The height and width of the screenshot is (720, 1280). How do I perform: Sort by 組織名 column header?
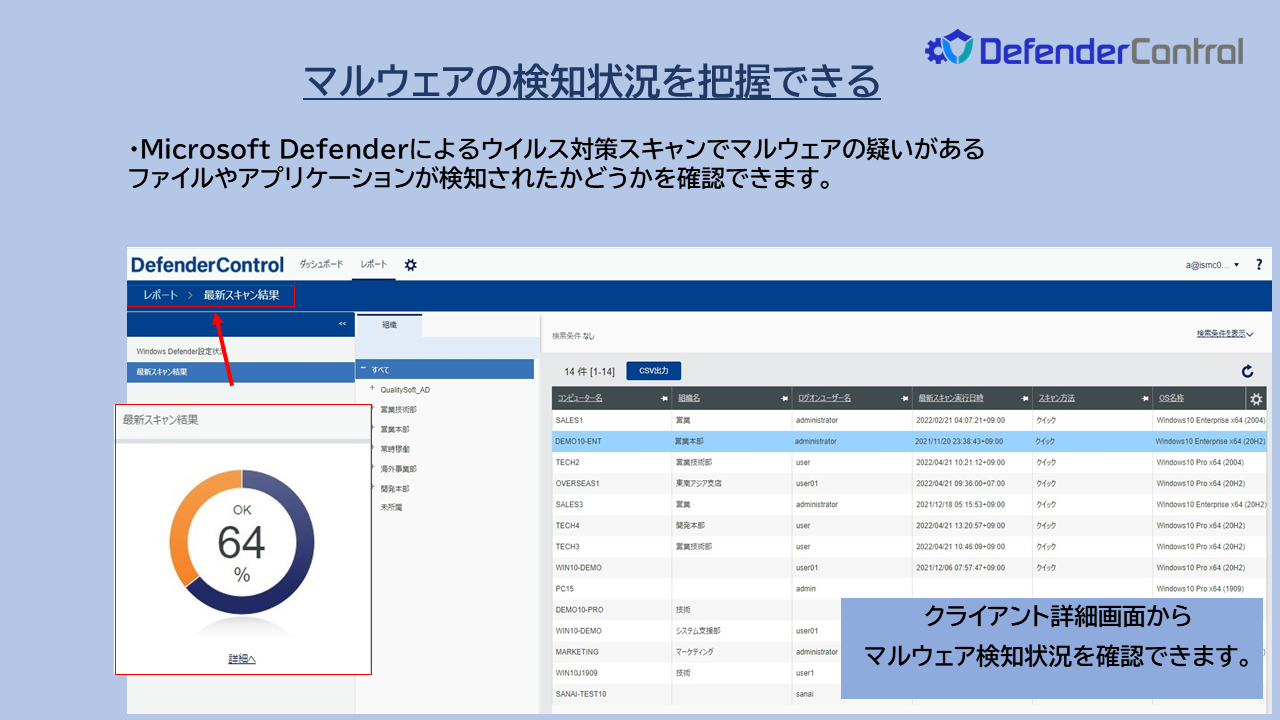click(689, 398)
